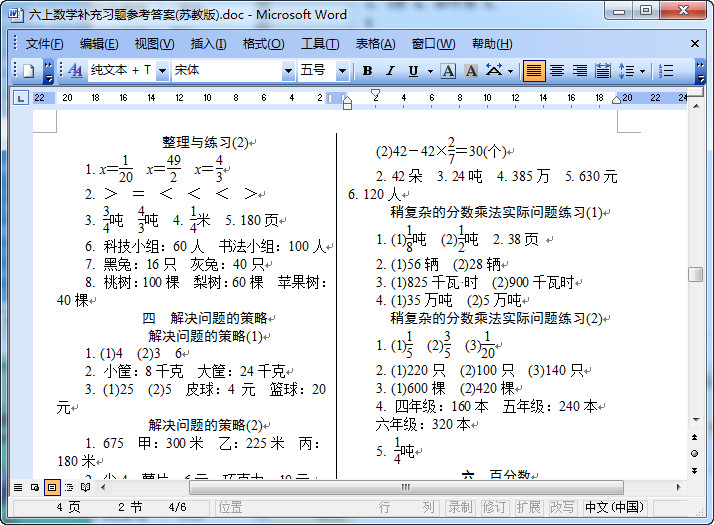Apply character shading button
The image size is (714, 525).
(x=471, y=71)
